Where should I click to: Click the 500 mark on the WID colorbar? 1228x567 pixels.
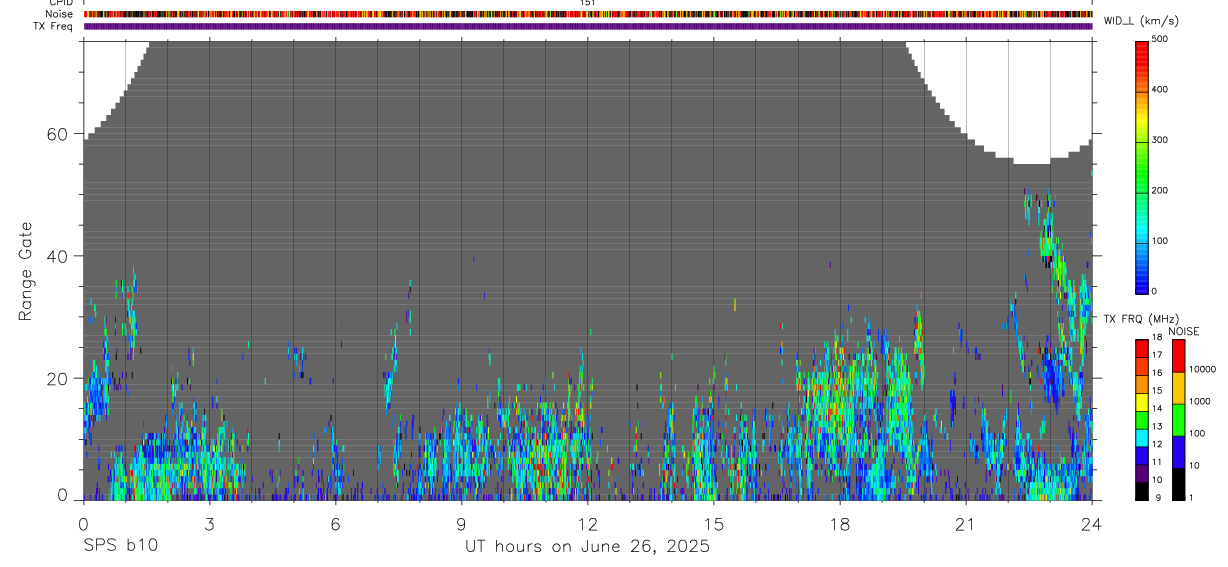[1162, 39]
